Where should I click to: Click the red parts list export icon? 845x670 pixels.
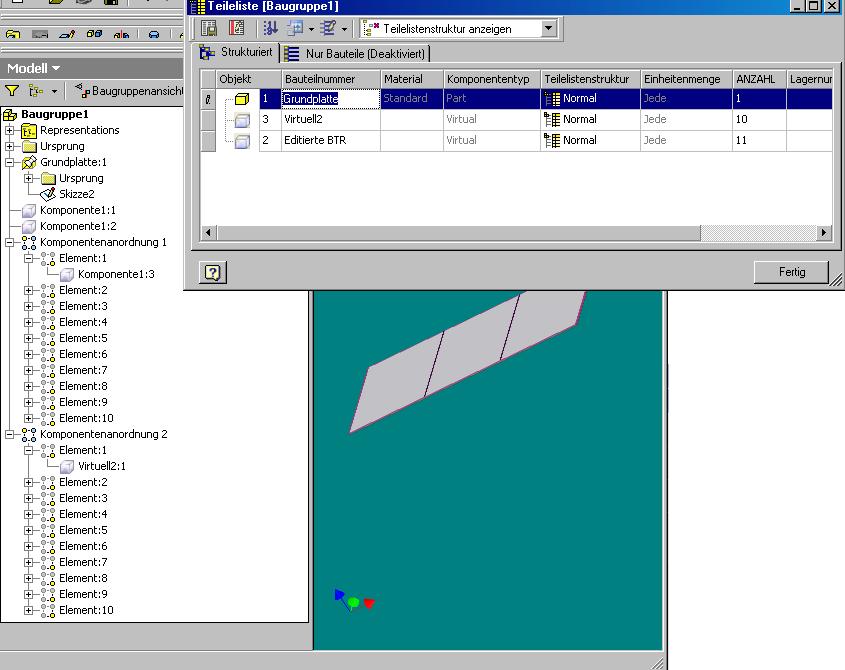[x=236, y=29]
